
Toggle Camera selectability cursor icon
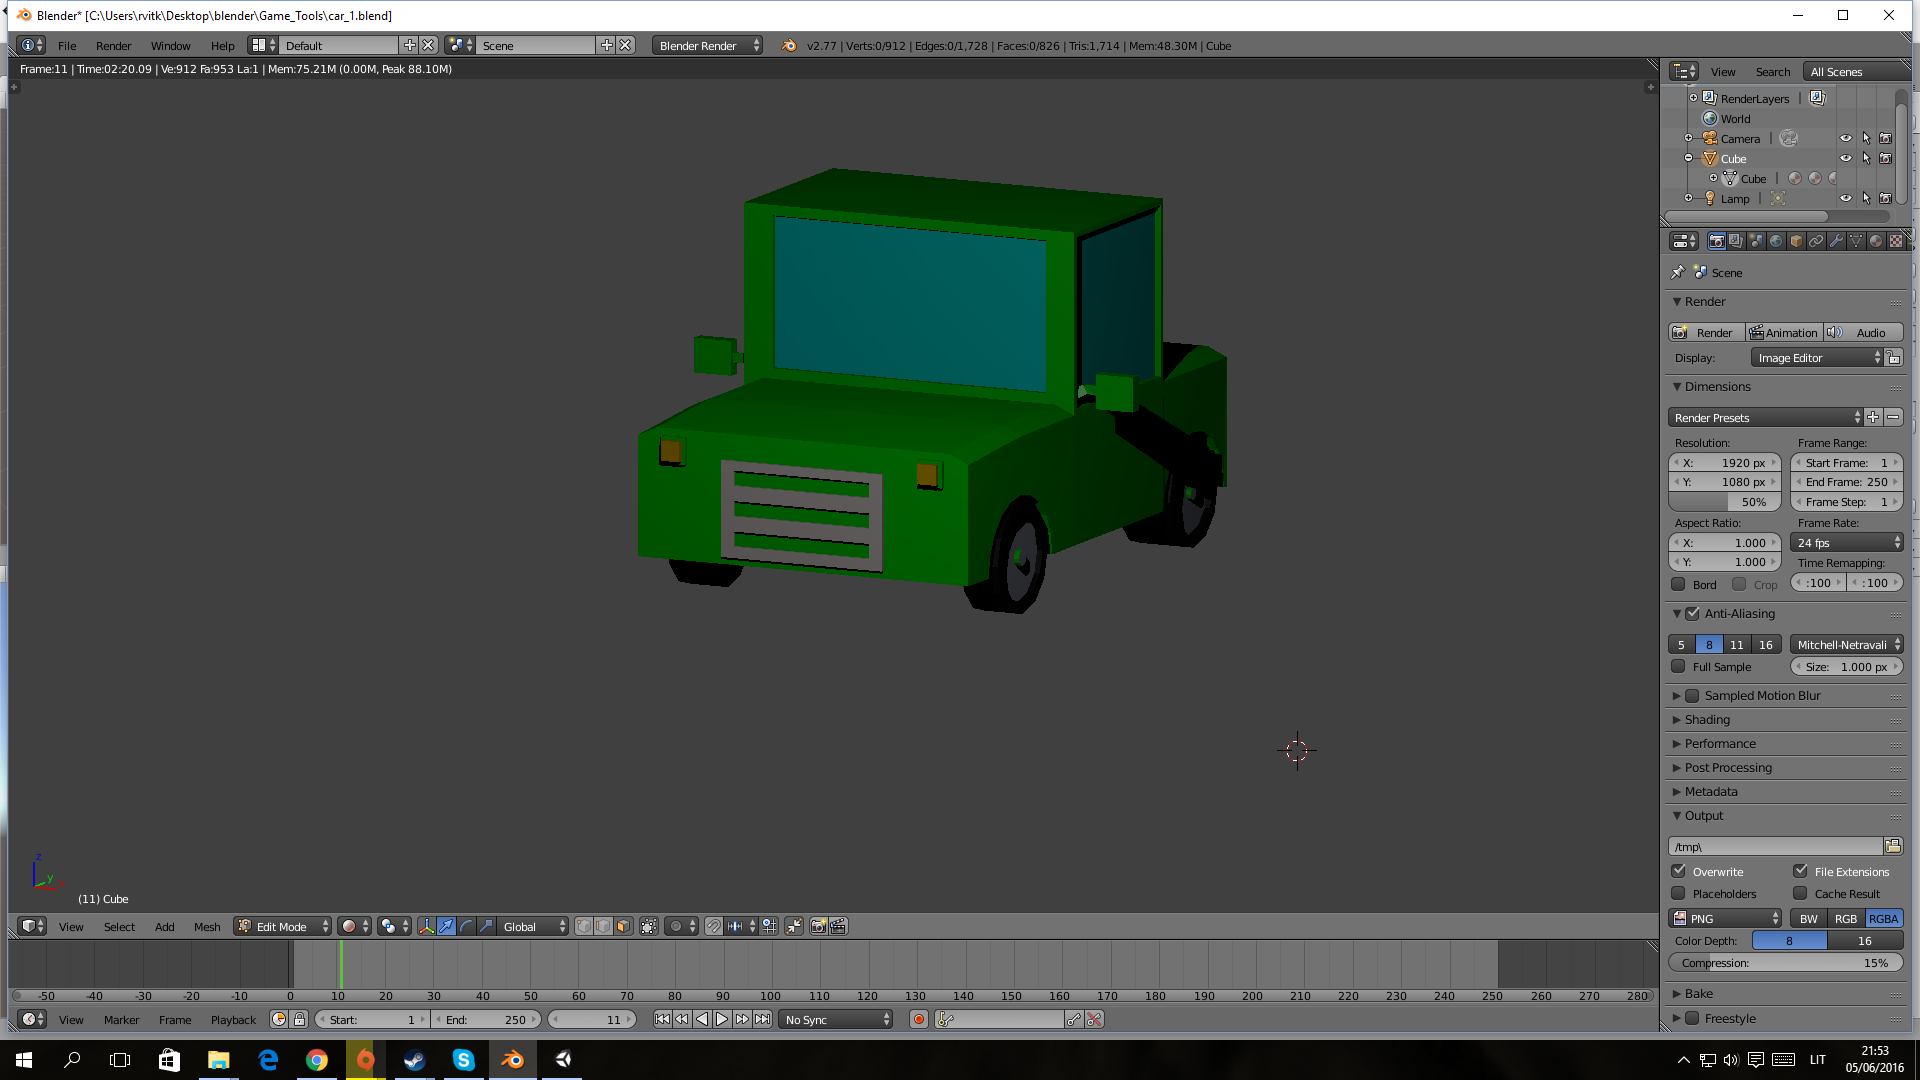[1866, 139]
